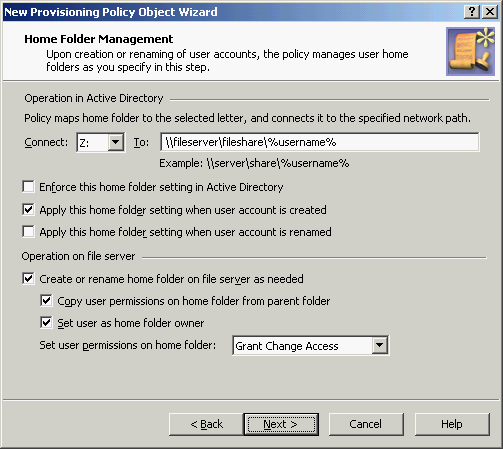Close the wizard with the X button

tap(490, 12)
